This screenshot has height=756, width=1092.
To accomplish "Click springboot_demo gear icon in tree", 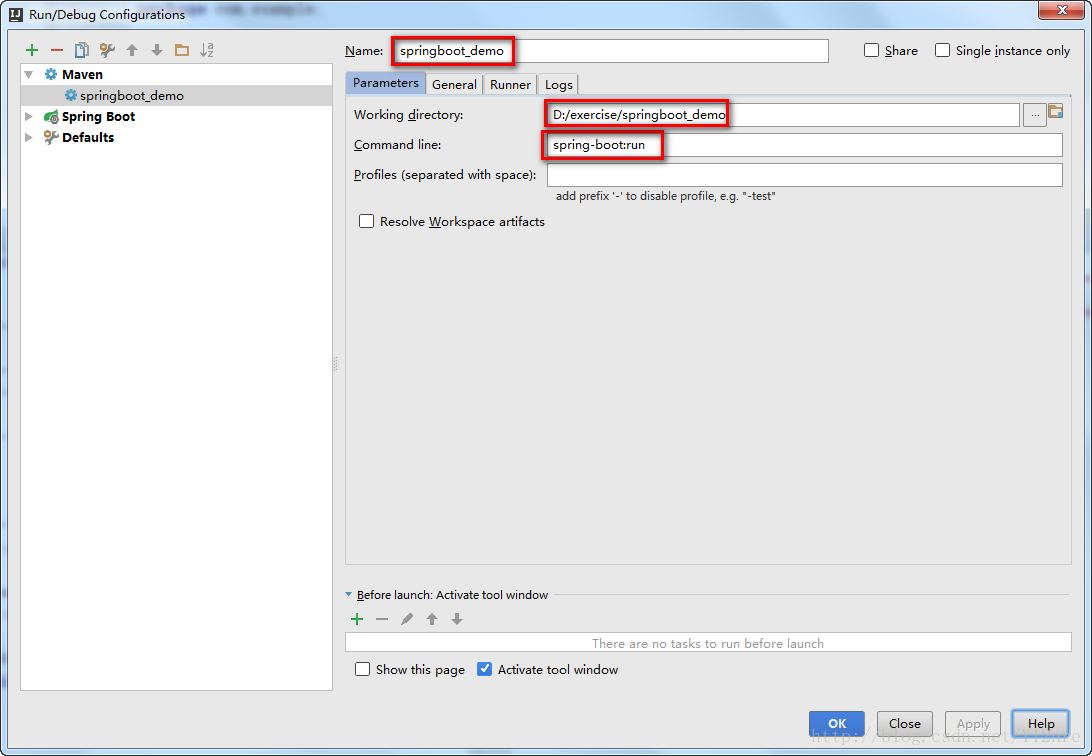I will pos(70,95).
